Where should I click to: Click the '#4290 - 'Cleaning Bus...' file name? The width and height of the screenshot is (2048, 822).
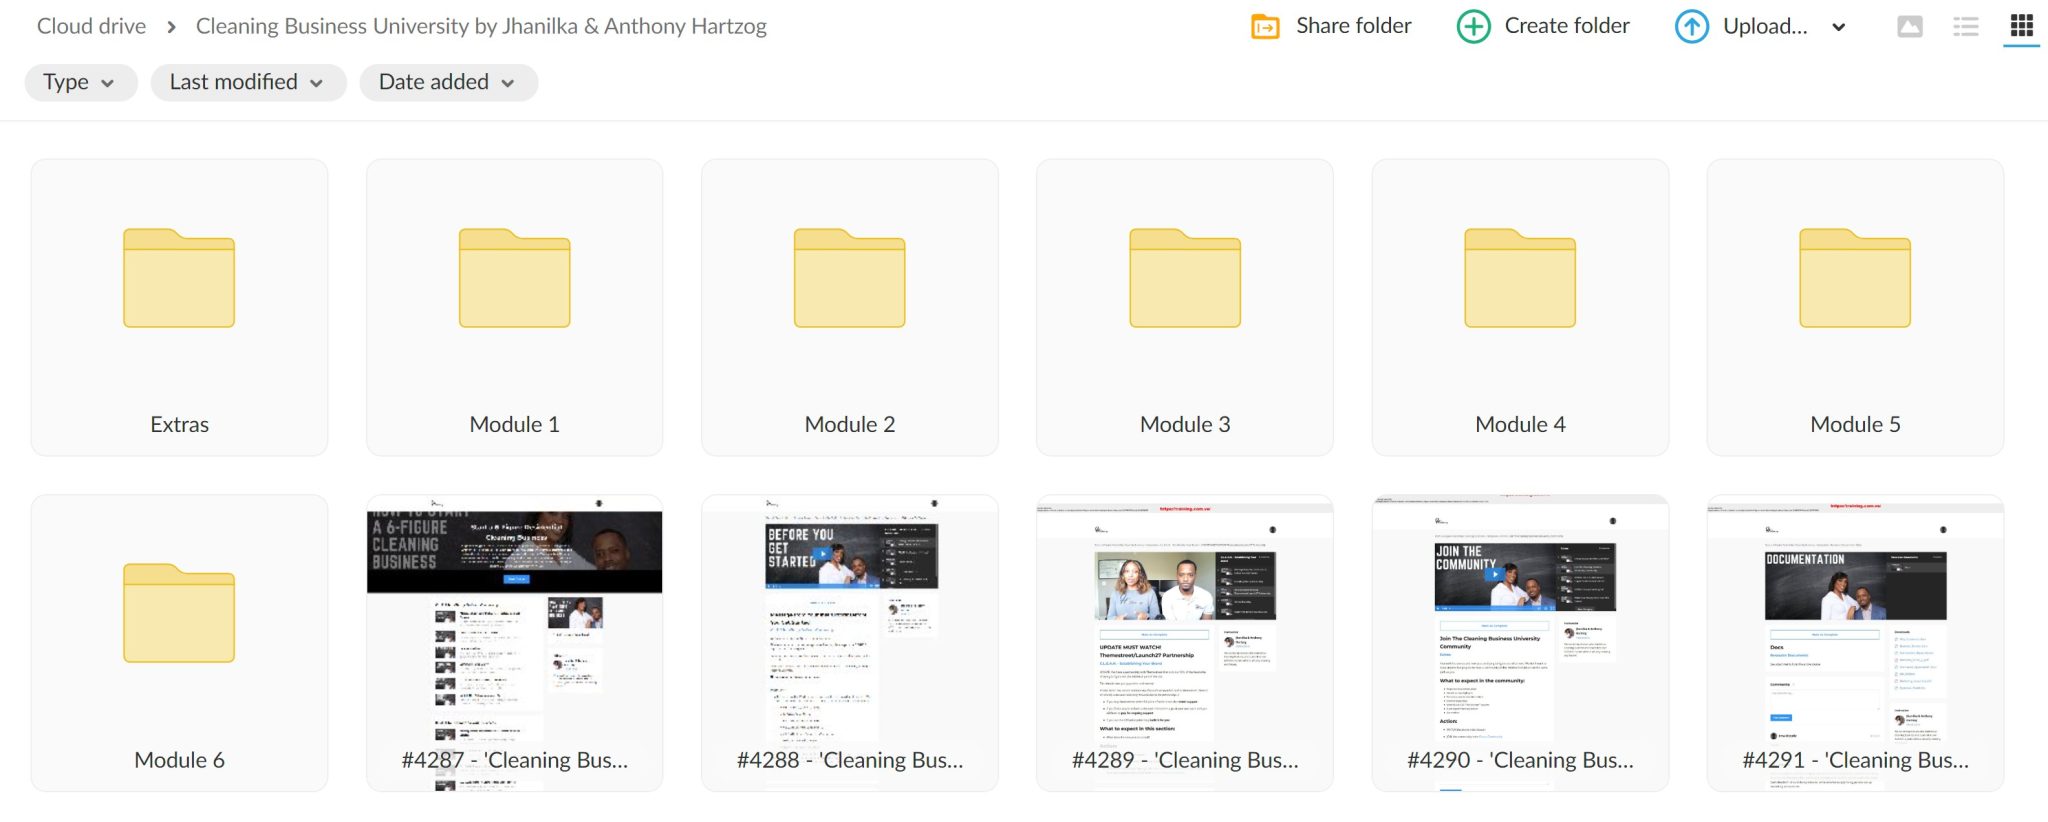click(x=1520, y=760)
